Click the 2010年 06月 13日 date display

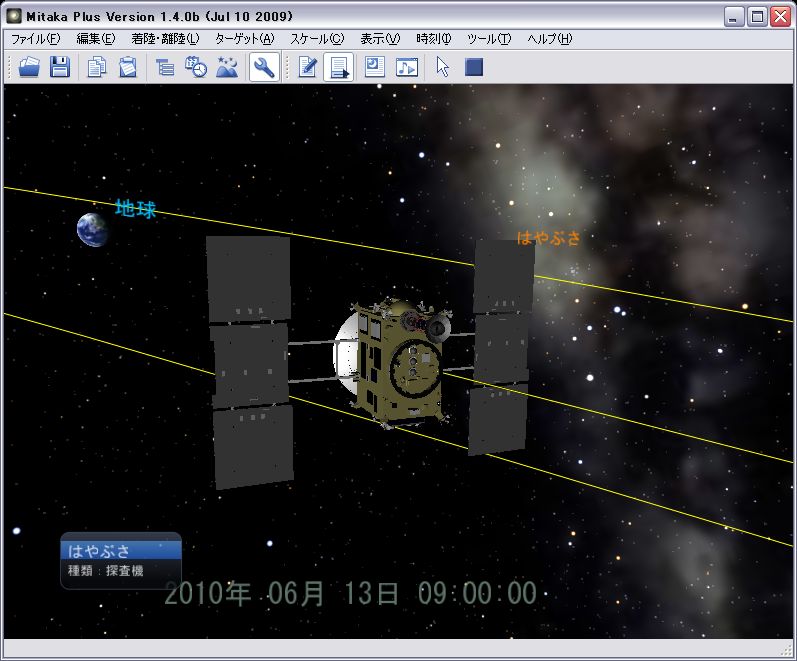351,593
